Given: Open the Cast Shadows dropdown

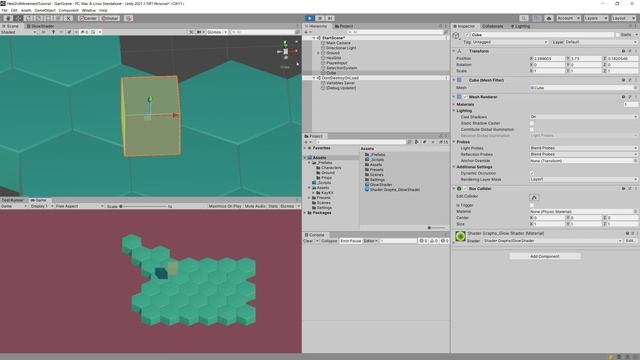Looking at the screenshot, I should pos(583,117).
